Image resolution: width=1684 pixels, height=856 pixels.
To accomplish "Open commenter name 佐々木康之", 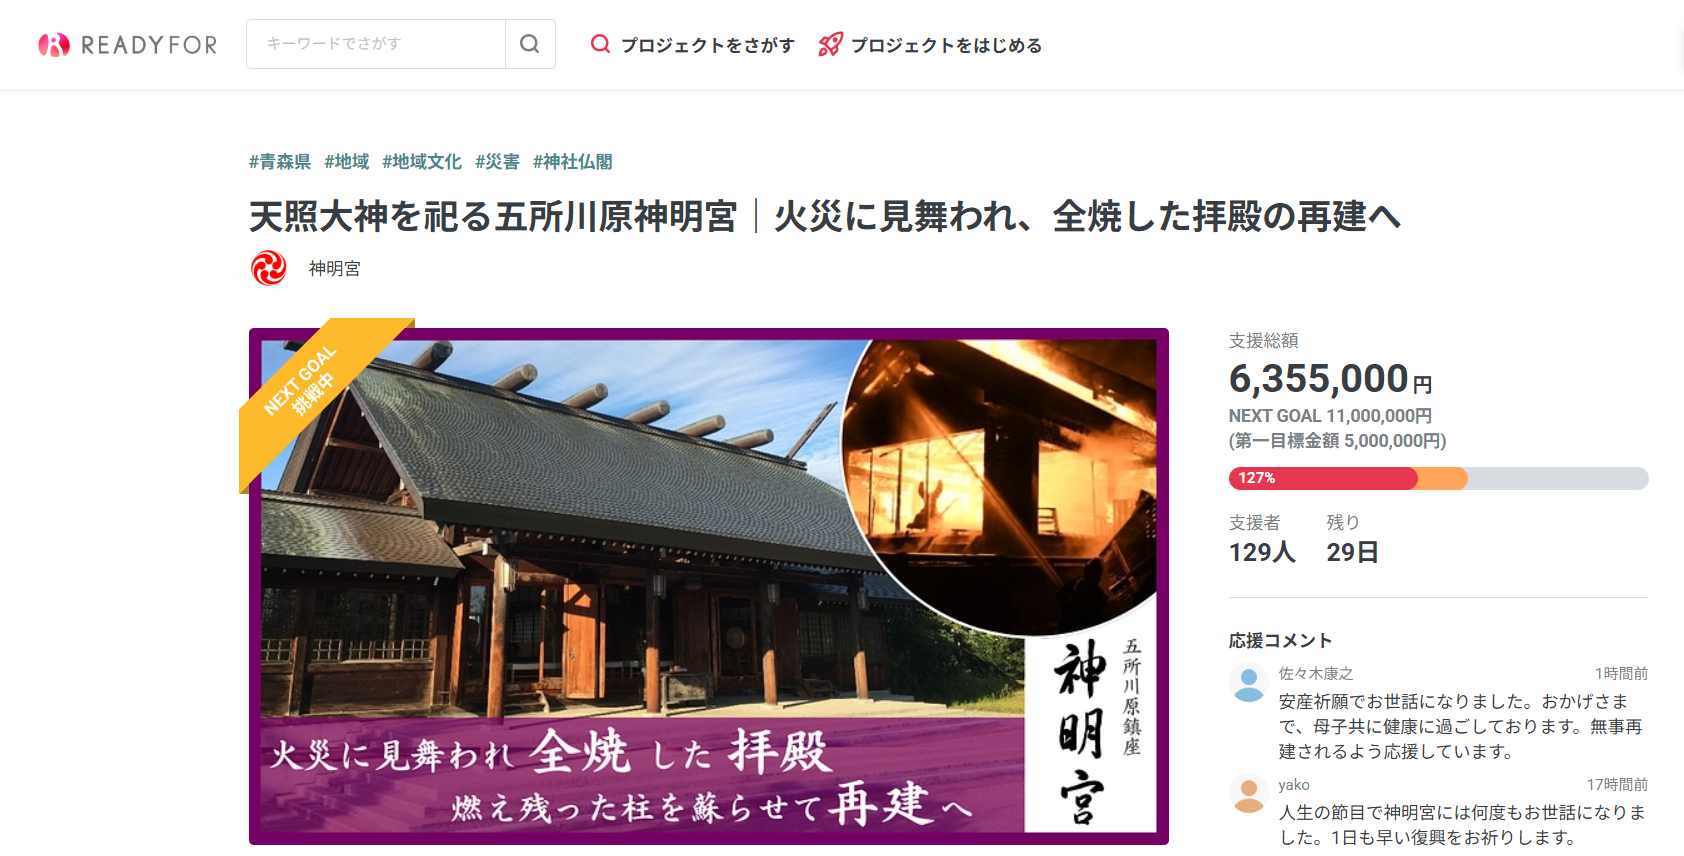I will point(1315,674).
